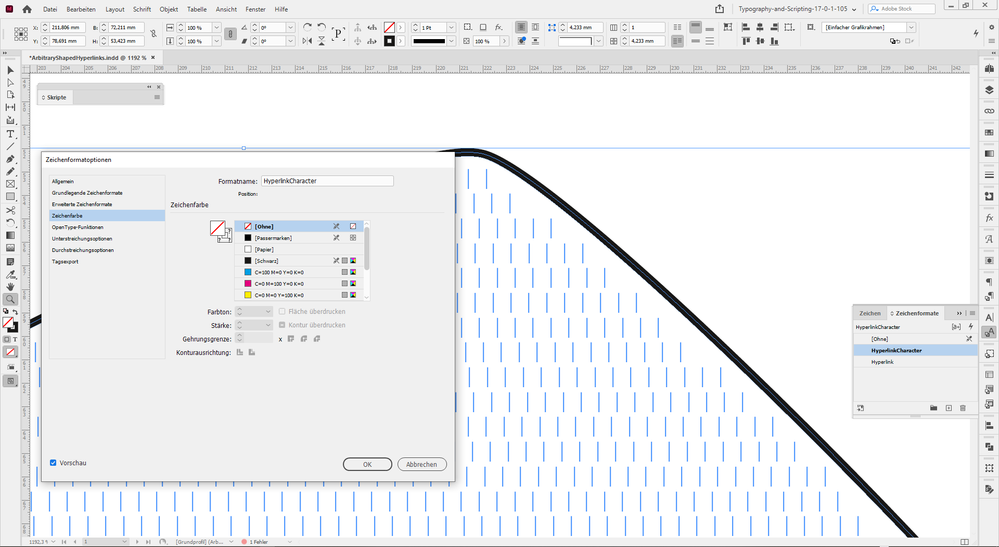Select the Zoom (magnifier) tool

pos(10,299)
